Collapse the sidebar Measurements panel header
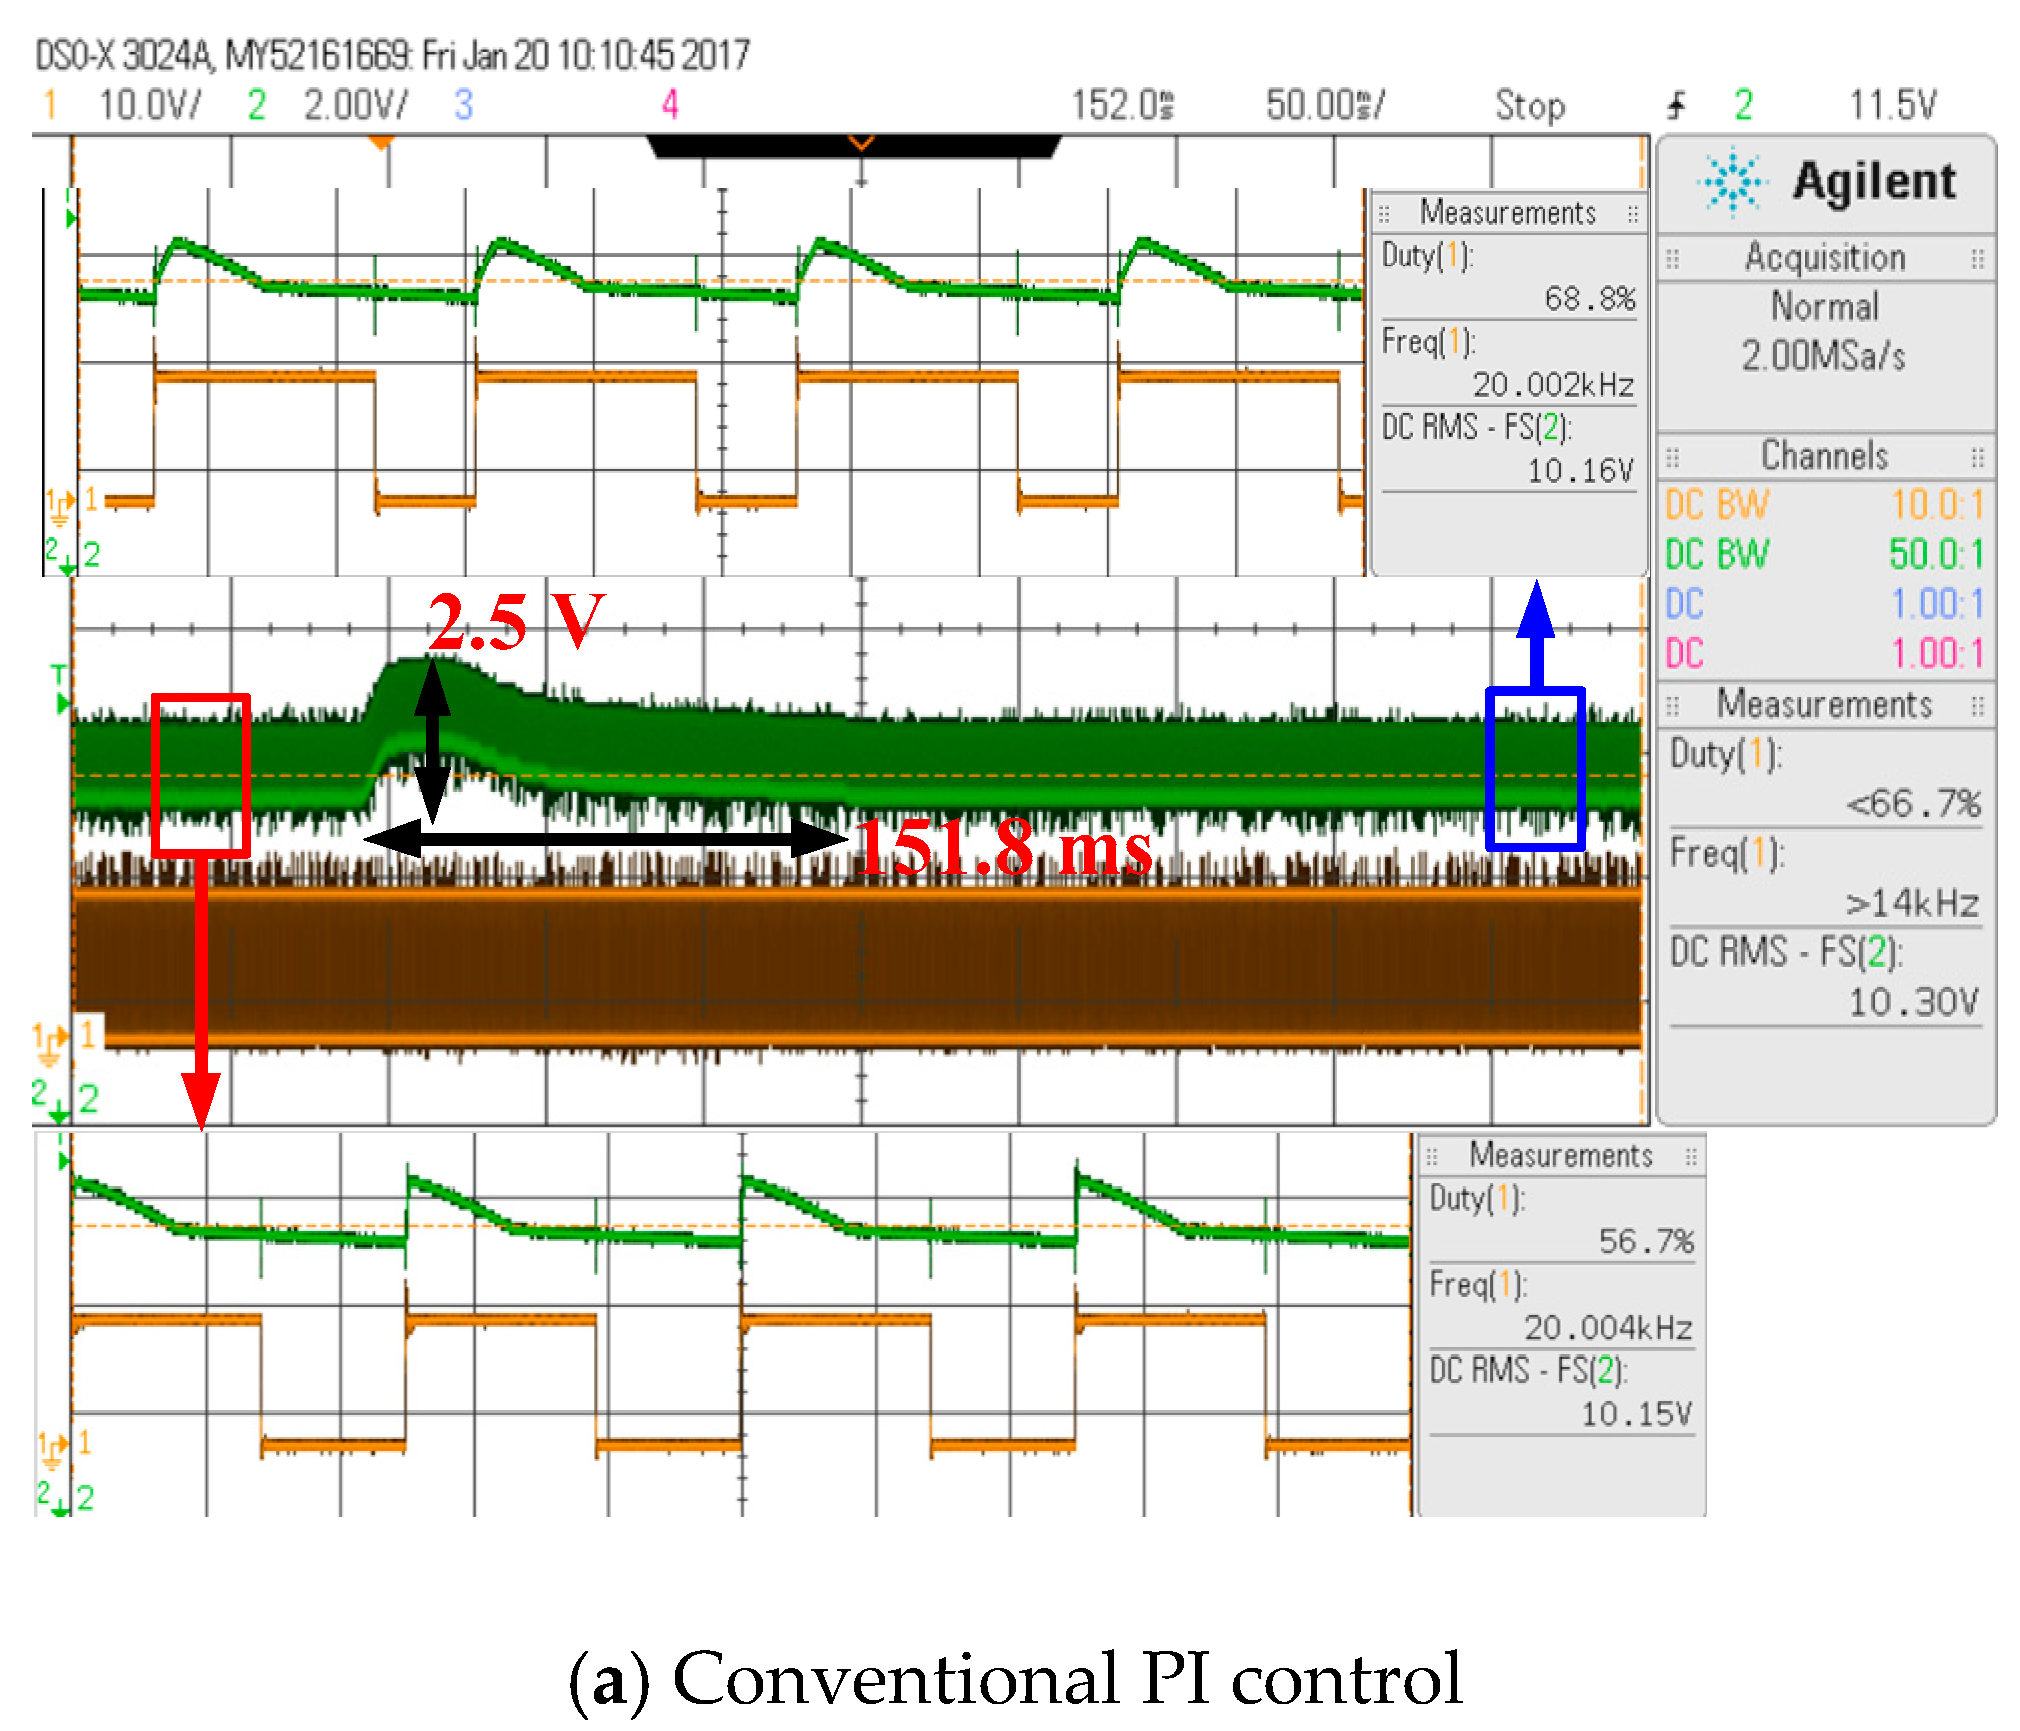Viewport: 2020px width, 1731px height. (x=1825, y=705)
